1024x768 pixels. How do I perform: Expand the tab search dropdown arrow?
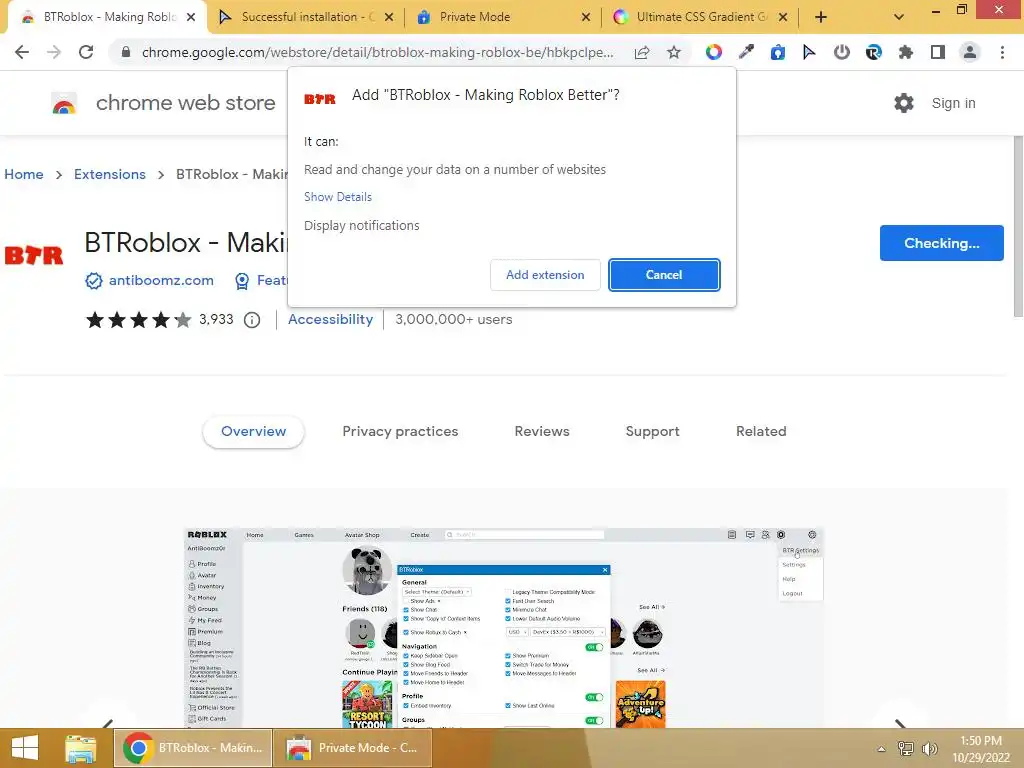point(899,17)
